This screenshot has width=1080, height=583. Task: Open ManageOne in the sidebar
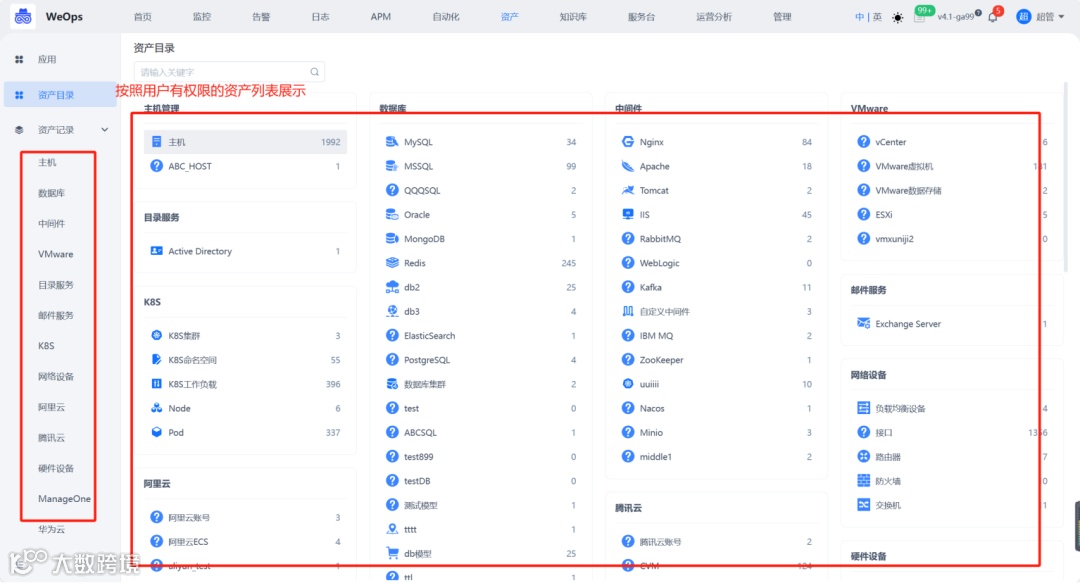(64, 498)
